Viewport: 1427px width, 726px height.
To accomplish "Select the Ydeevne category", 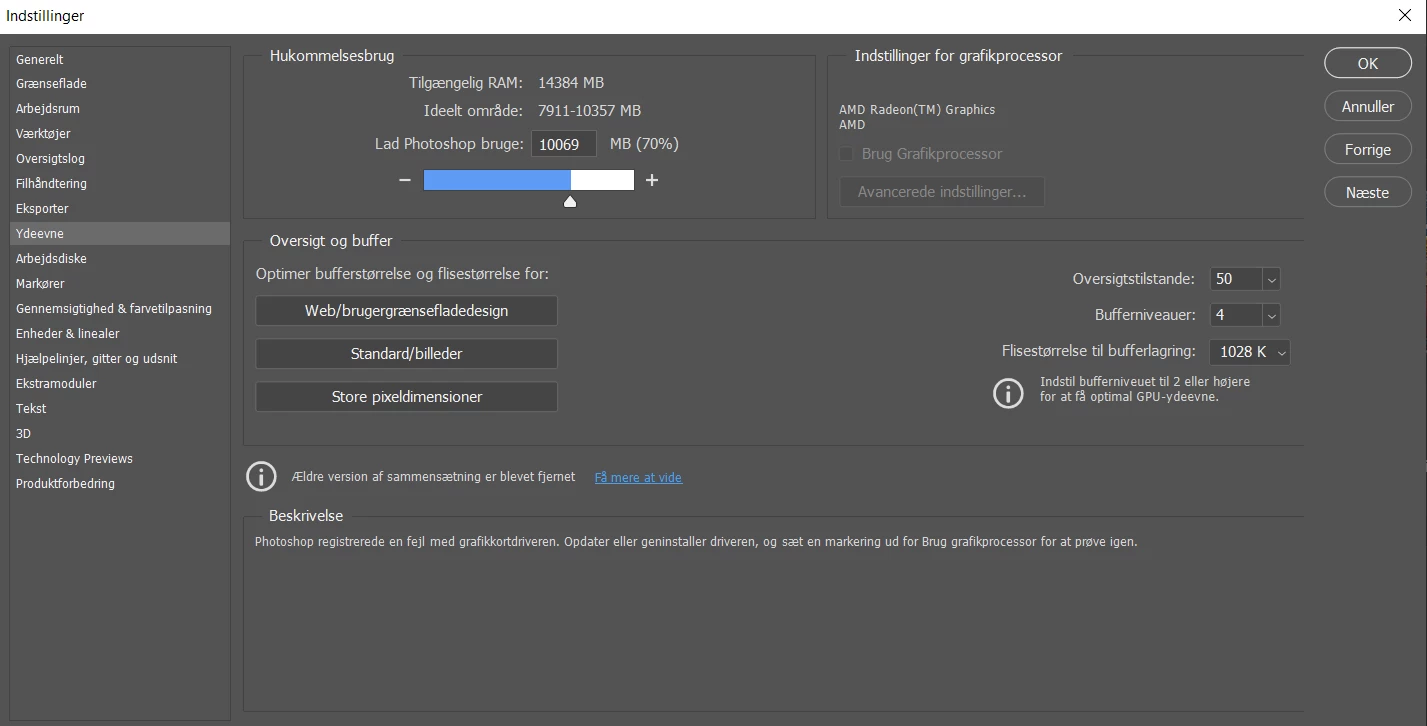I will pyautogui.click(x=120, y=234).
